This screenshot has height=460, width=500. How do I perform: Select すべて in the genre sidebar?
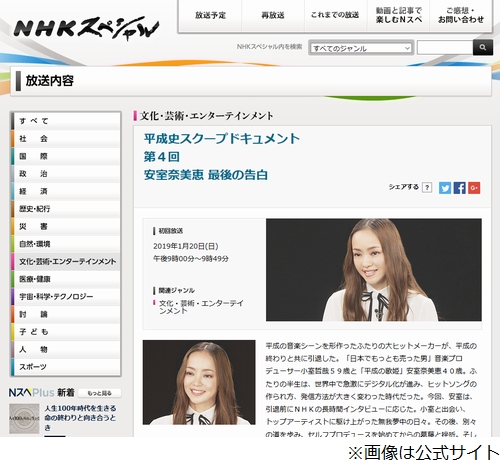pyautogui.click(x=65, y=121)
